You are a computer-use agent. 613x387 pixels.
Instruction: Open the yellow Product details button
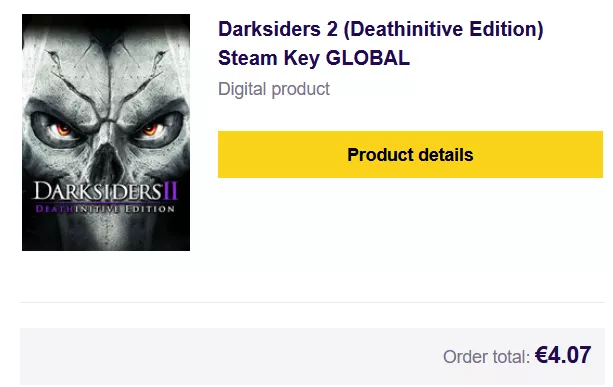tap(410, 154)
